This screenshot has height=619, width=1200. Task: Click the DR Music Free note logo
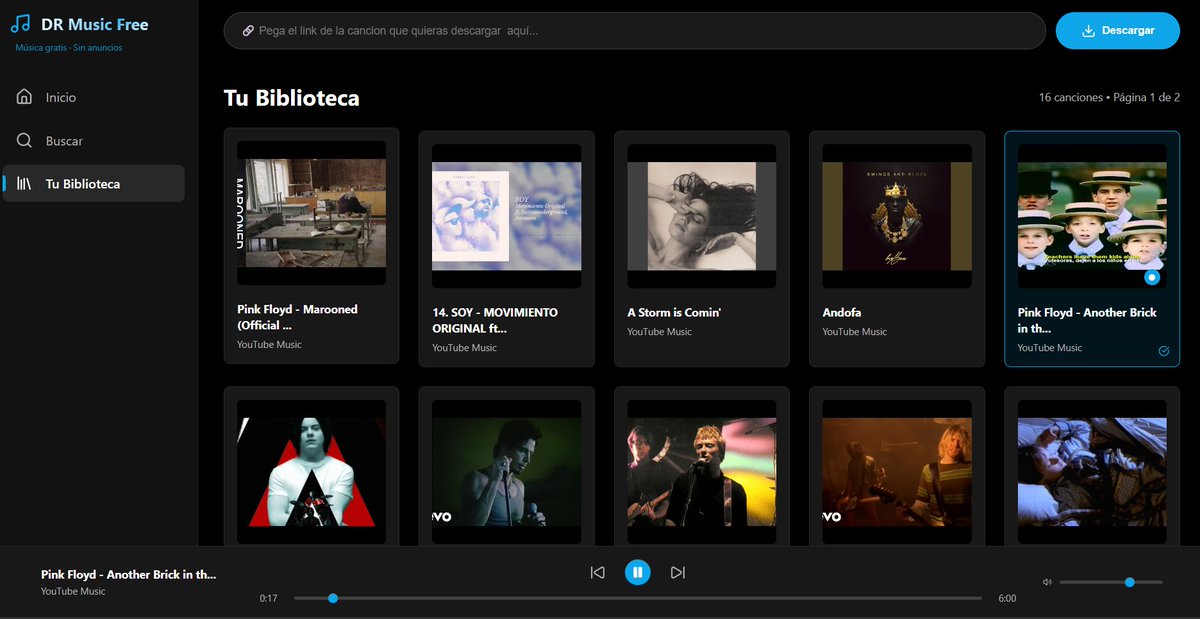(20, 24)
